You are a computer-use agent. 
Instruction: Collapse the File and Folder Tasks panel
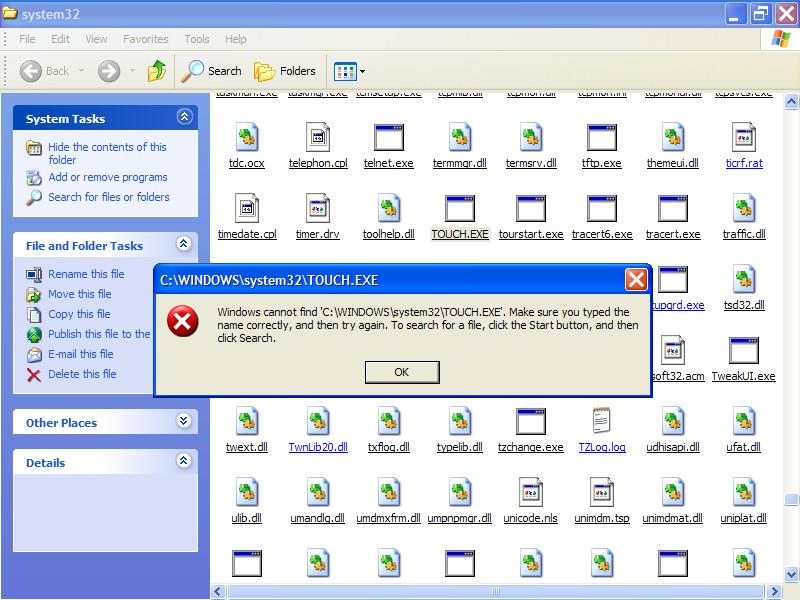click(184, 244)
